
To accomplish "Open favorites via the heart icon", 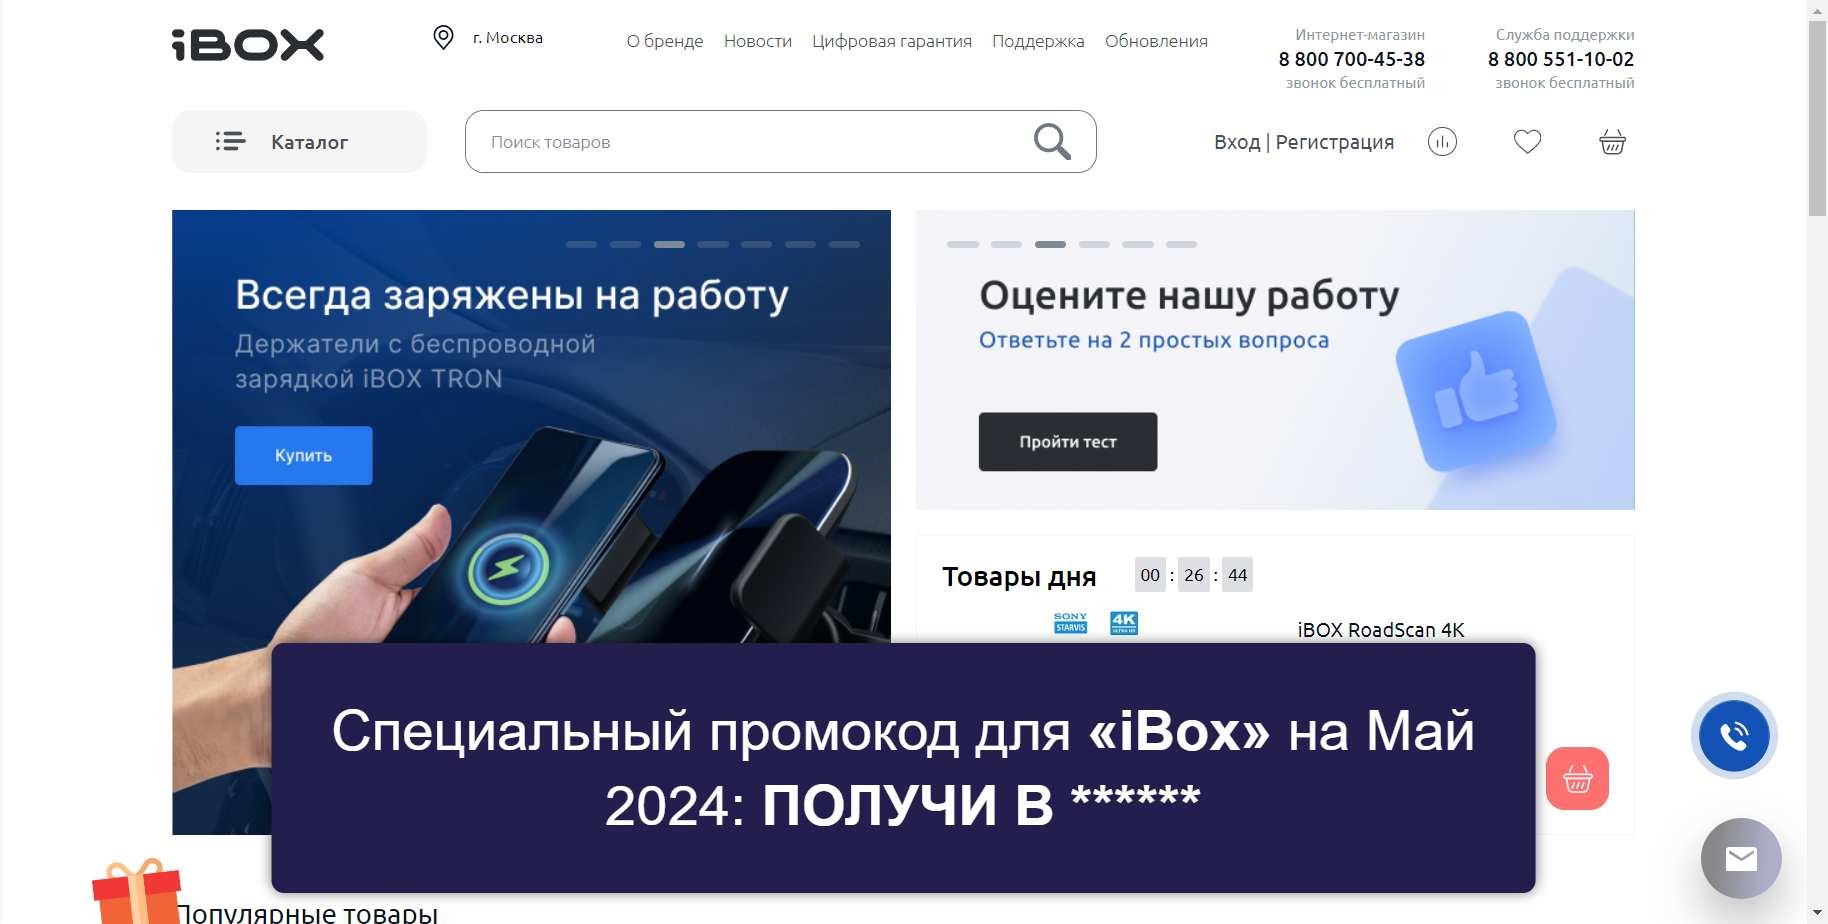I will click(1527, 142).
